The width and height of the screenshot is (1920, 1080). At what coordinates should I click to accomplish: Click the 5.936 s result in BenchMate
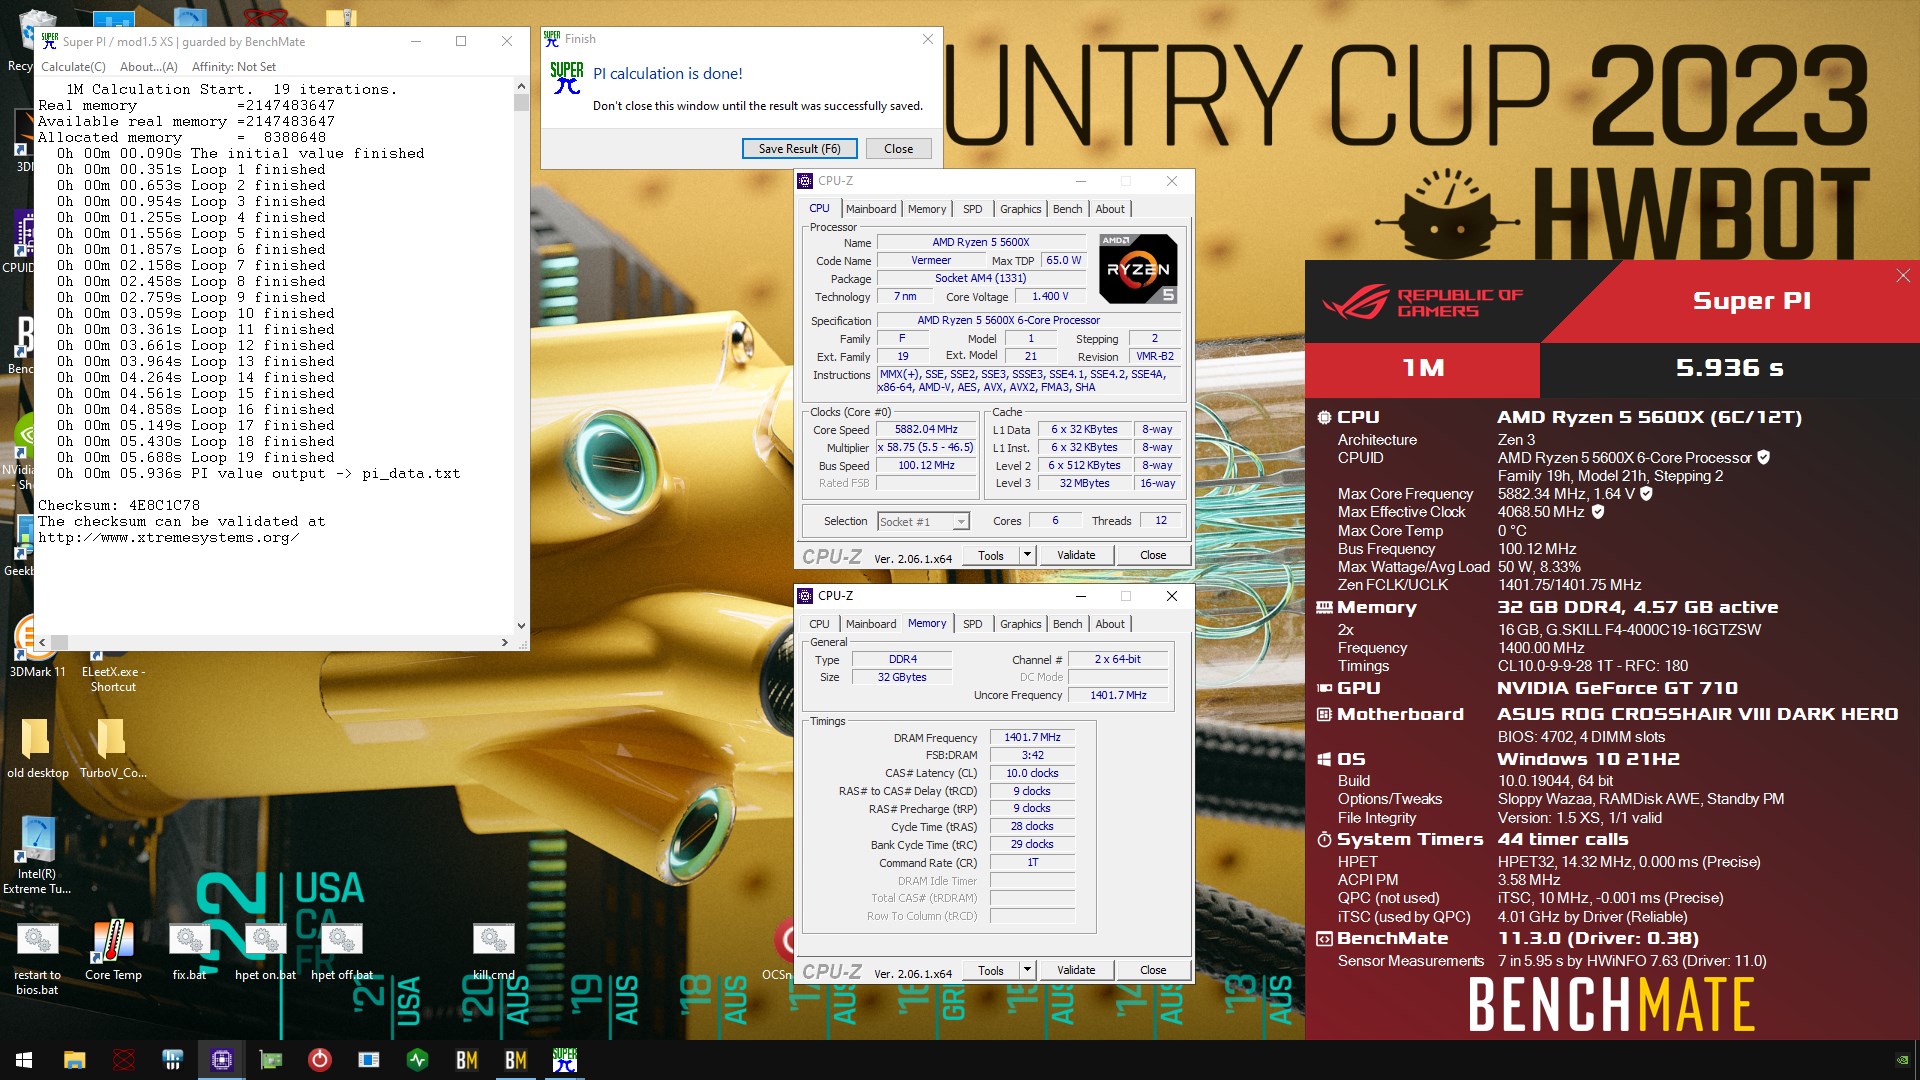tap(1729, 368)
